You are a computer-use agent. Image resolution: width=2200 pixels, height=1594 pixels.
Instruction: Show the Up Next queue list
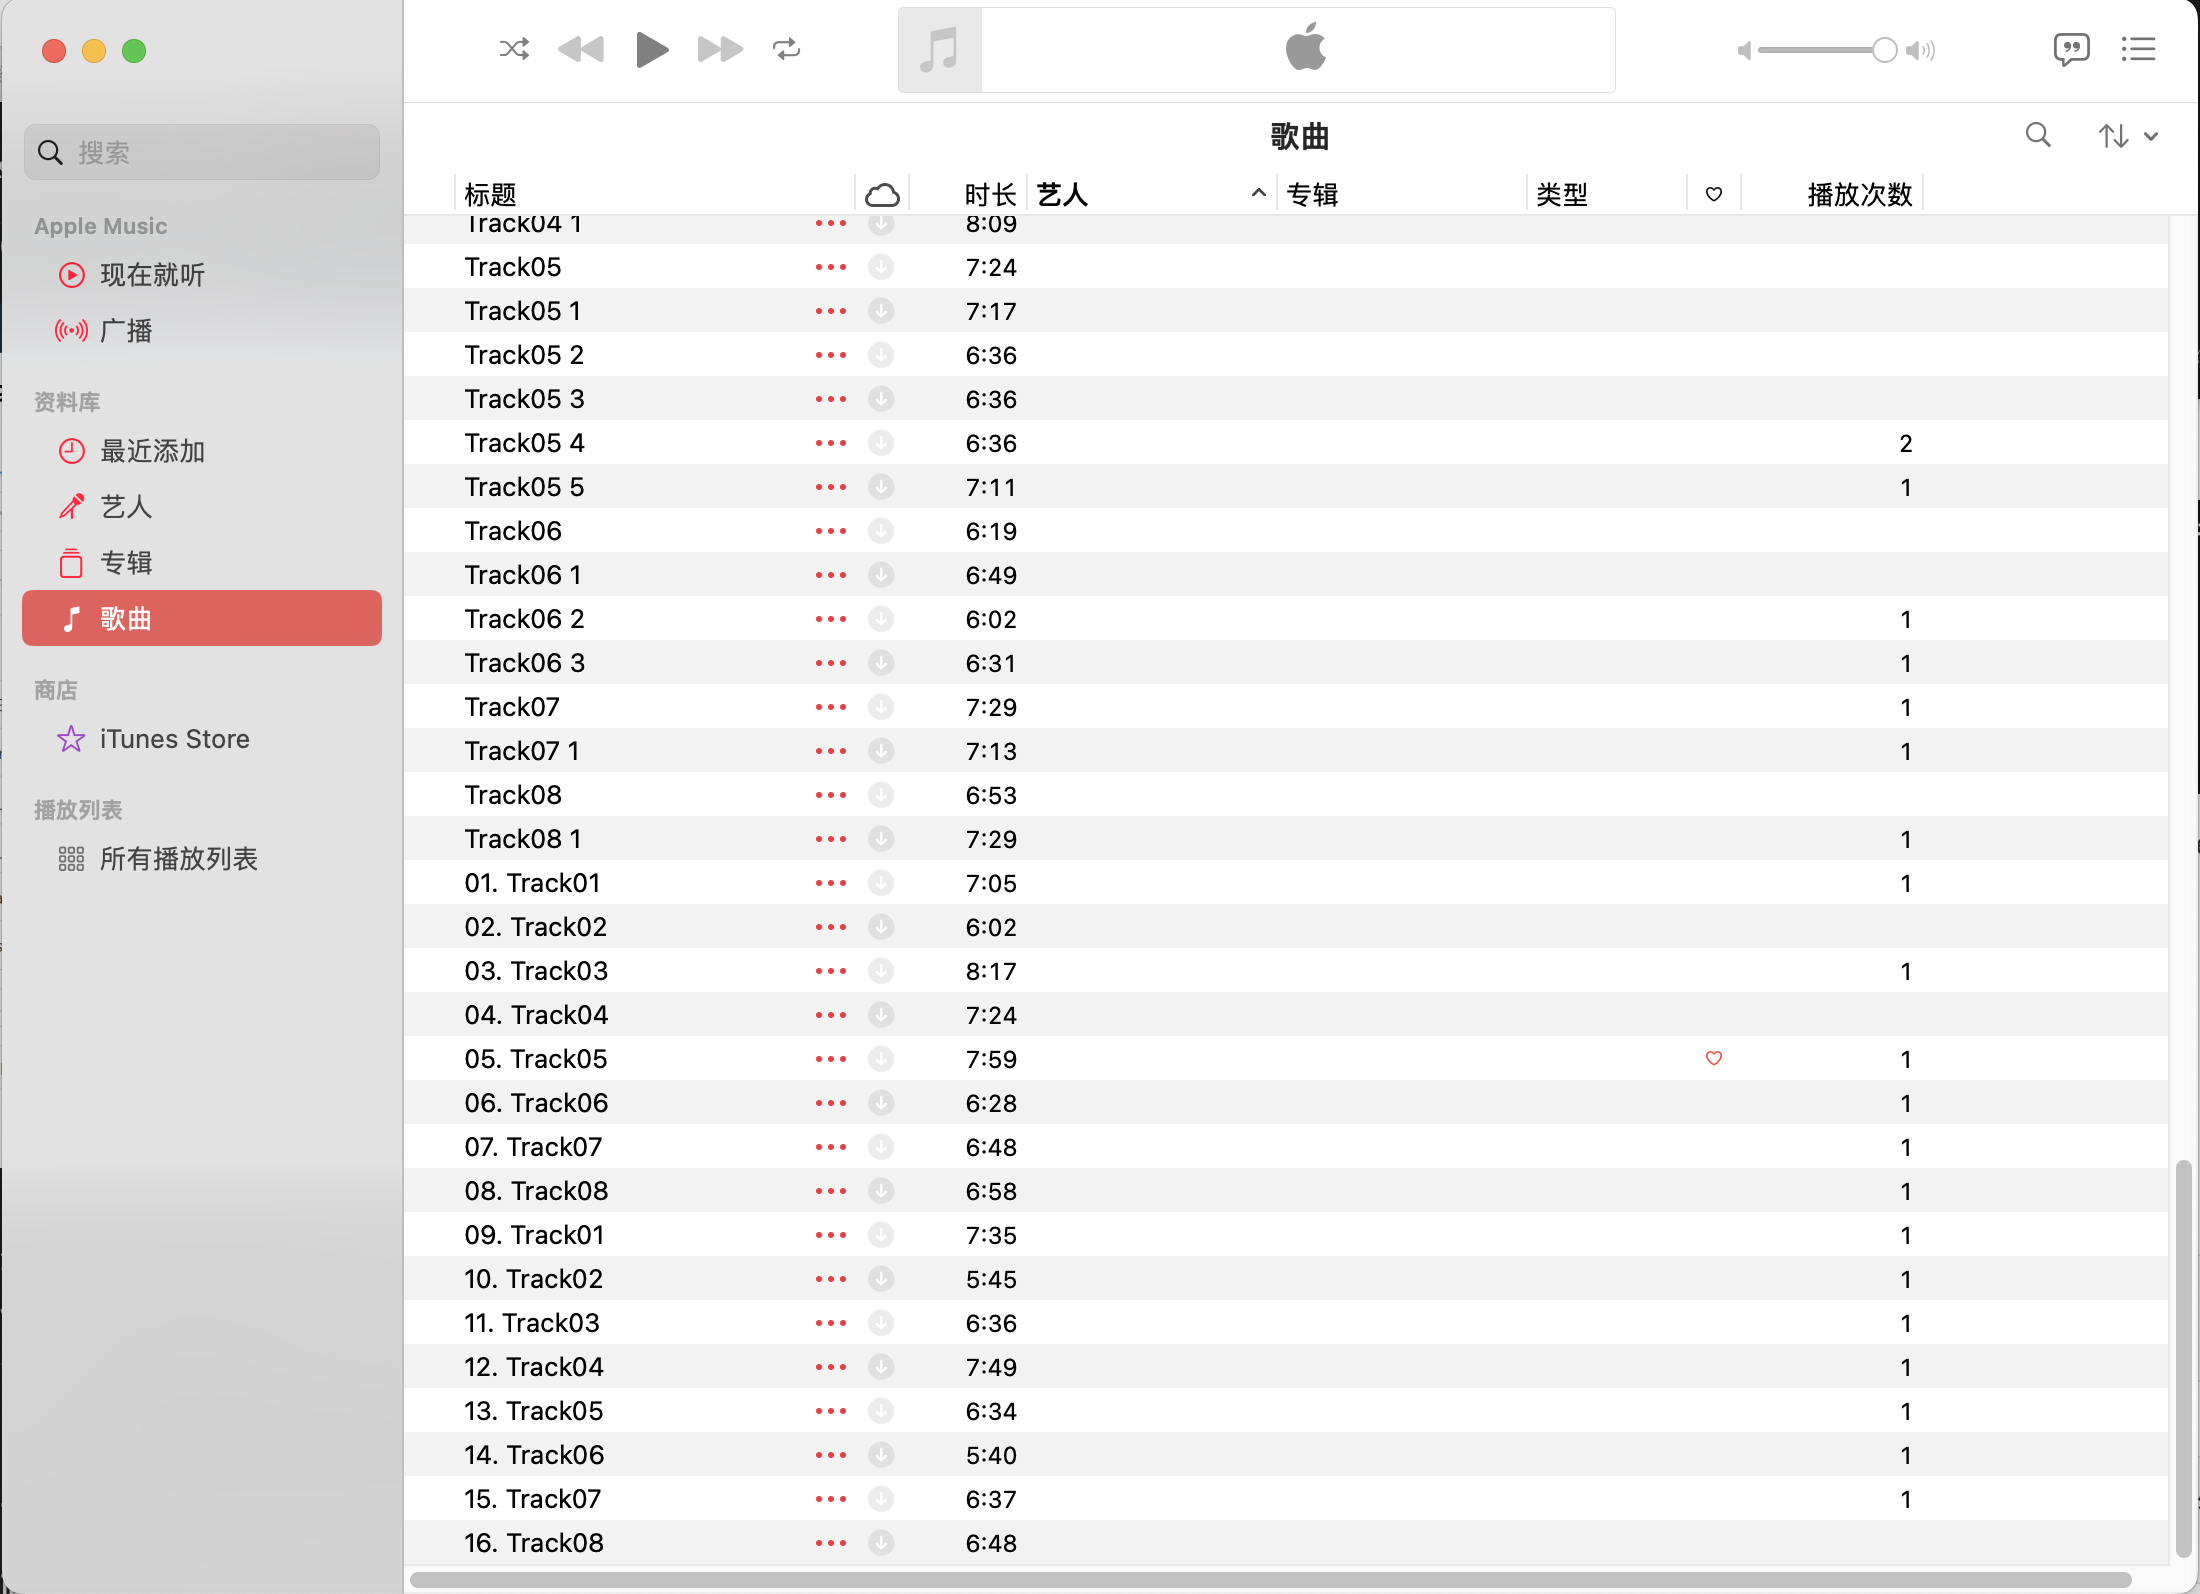coord(2138,49)
